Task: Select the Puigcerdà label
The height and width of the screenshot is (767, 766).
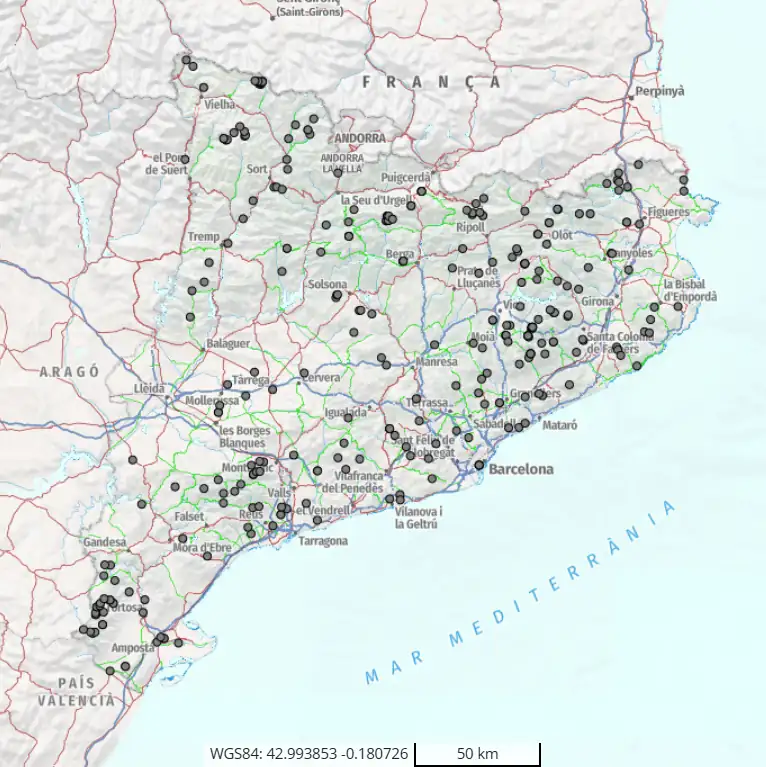Action: pyautogui.click(x=406, y=178)
